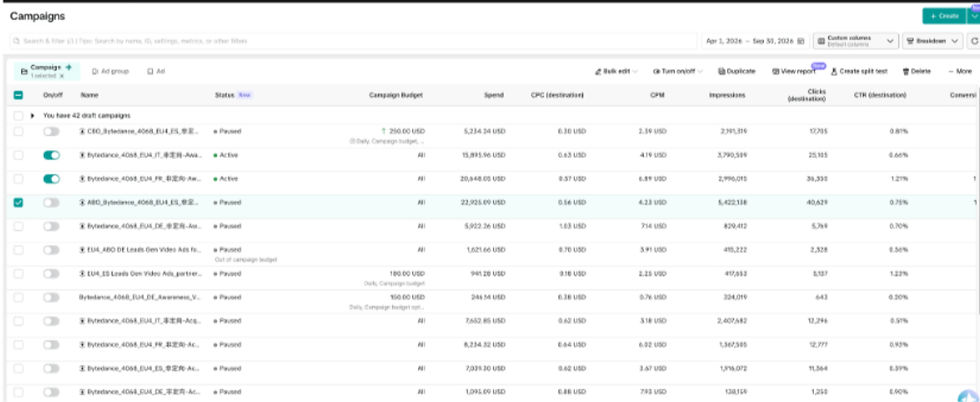Uncheck the ABO_Bytedance ES campaign checkbox
This screenshot has height=402, width=980.
tap(18, 203)
